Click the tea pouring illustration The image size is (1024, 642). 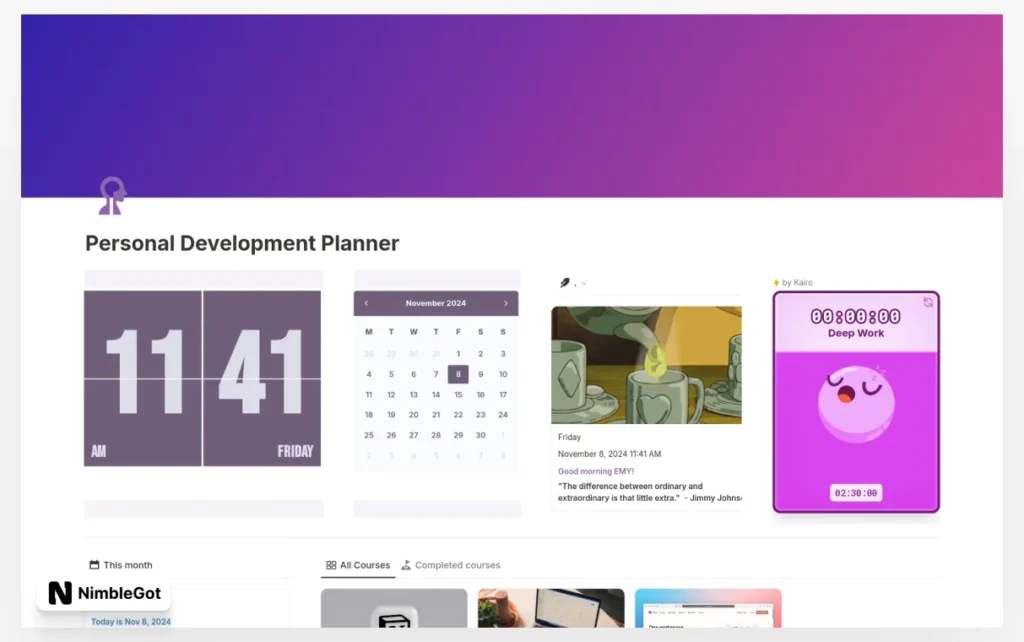(647, 365)
